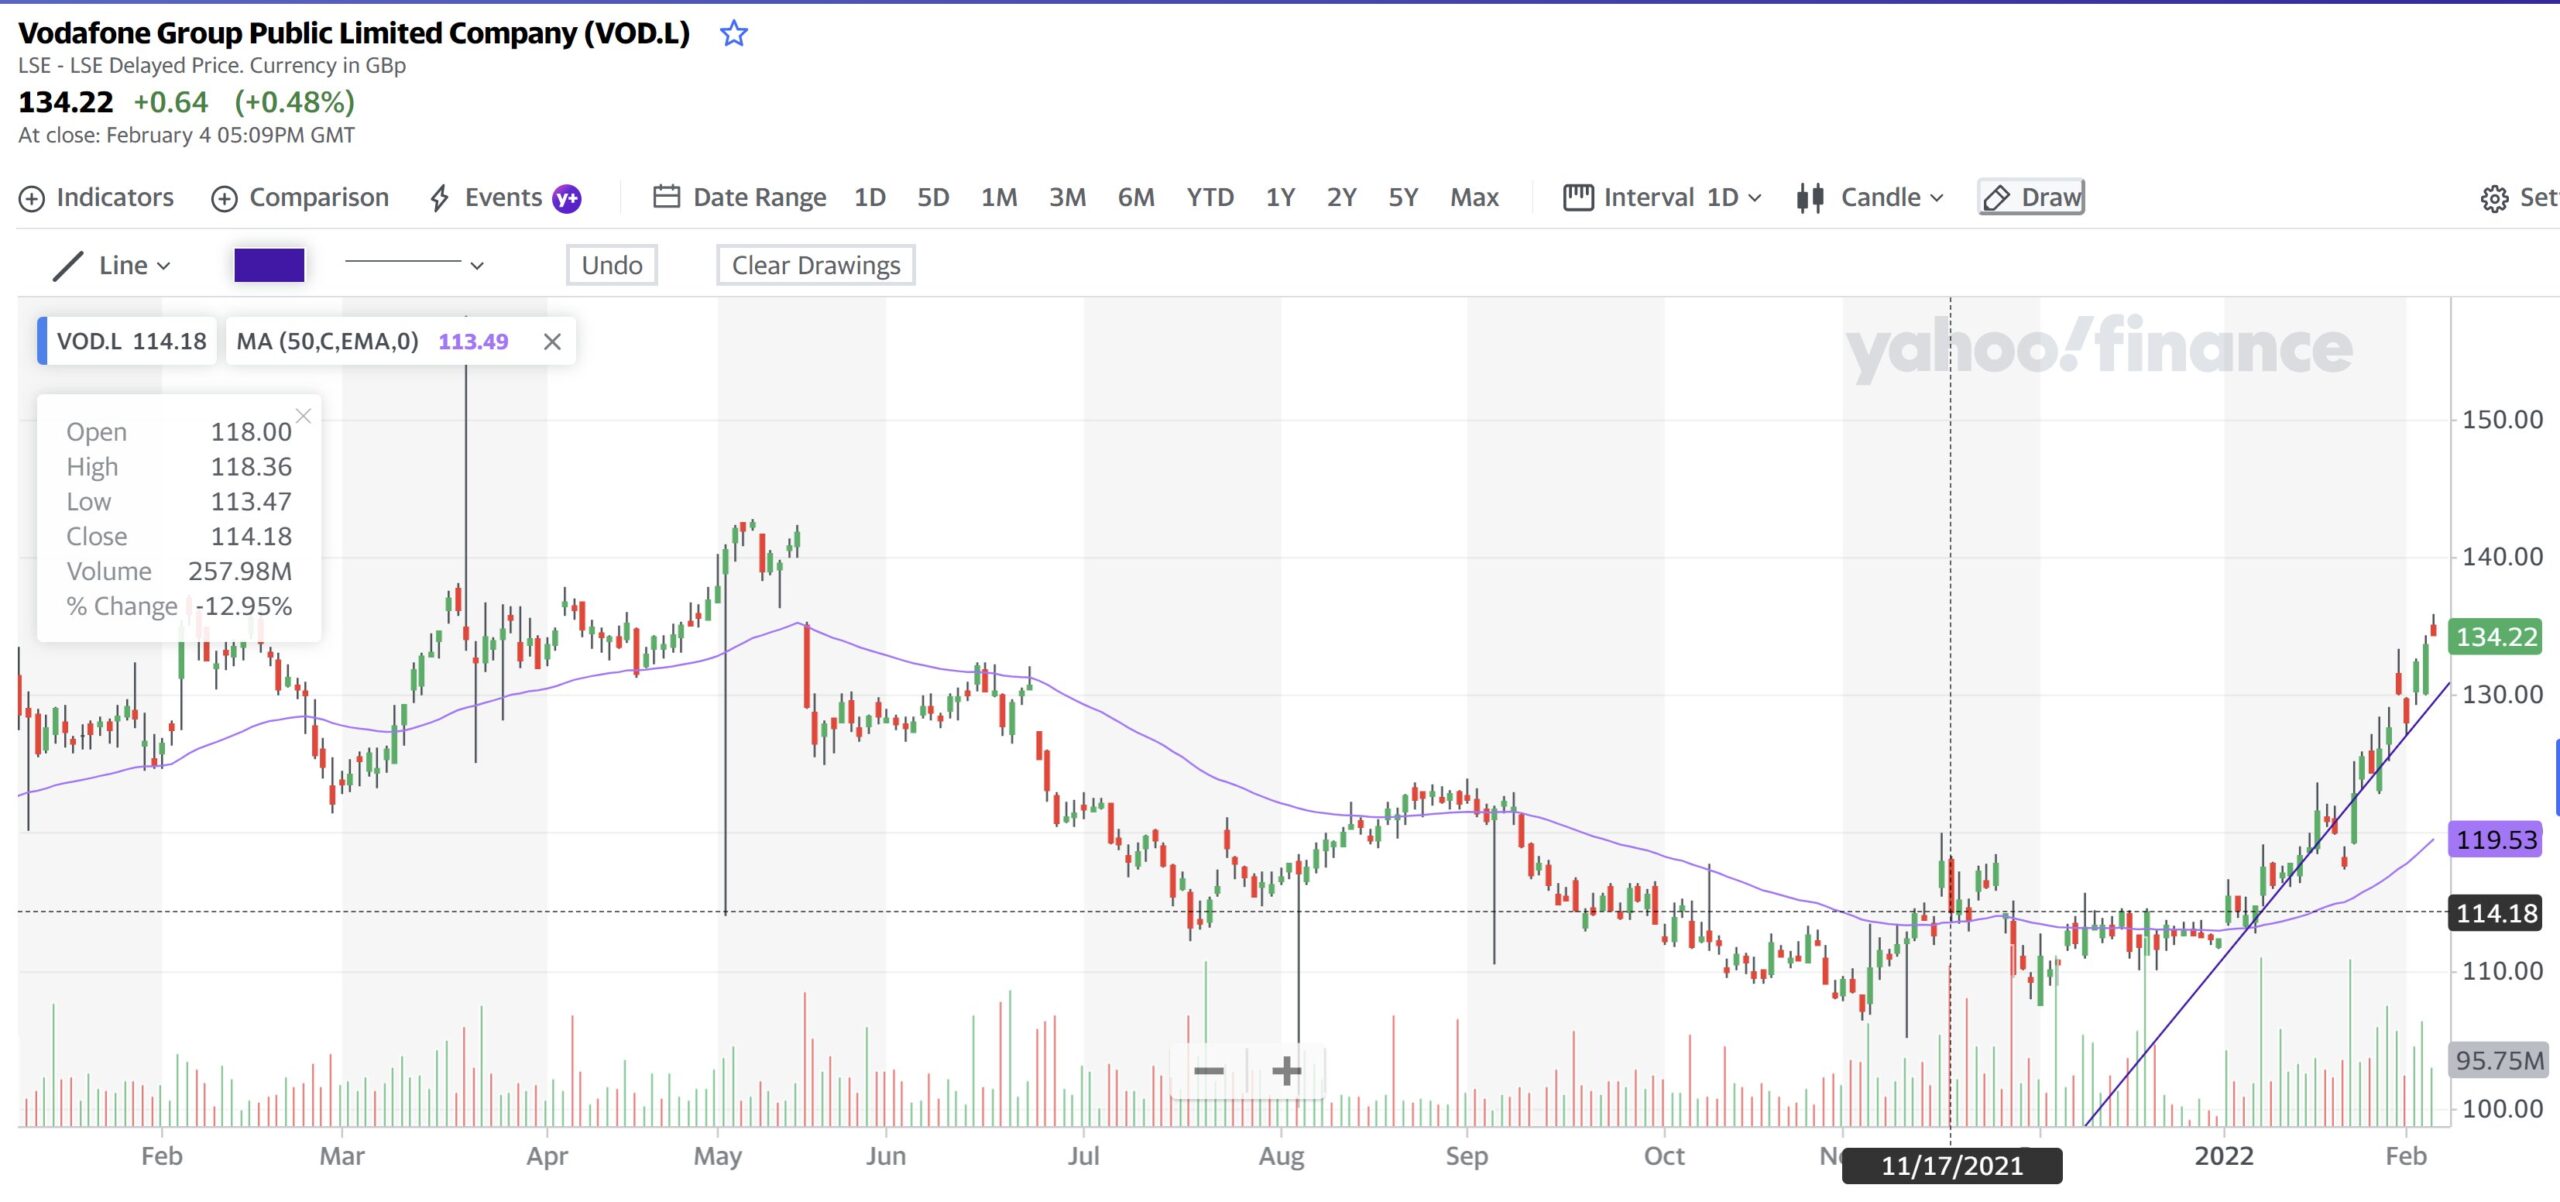
Task: Select the 1Y date range
Action: [x=1280, y=198]
